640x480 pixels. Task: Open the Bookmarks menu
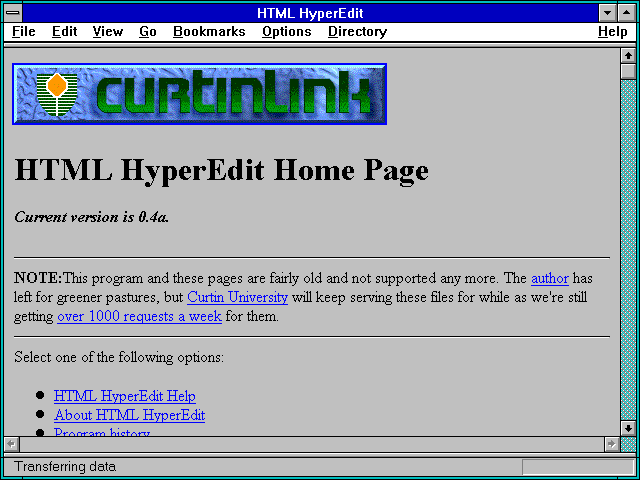click(209, 32)
